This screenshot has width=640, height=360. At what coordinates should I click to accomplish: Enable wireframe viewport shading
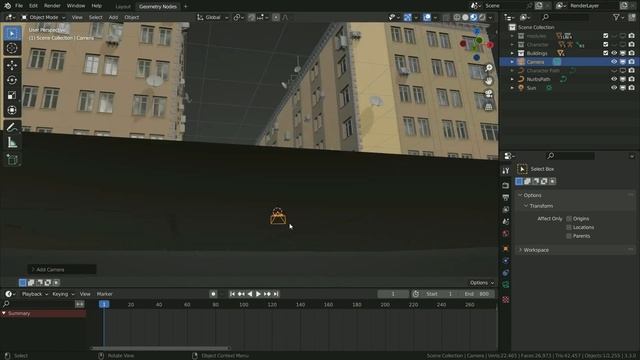coord(457,17)
